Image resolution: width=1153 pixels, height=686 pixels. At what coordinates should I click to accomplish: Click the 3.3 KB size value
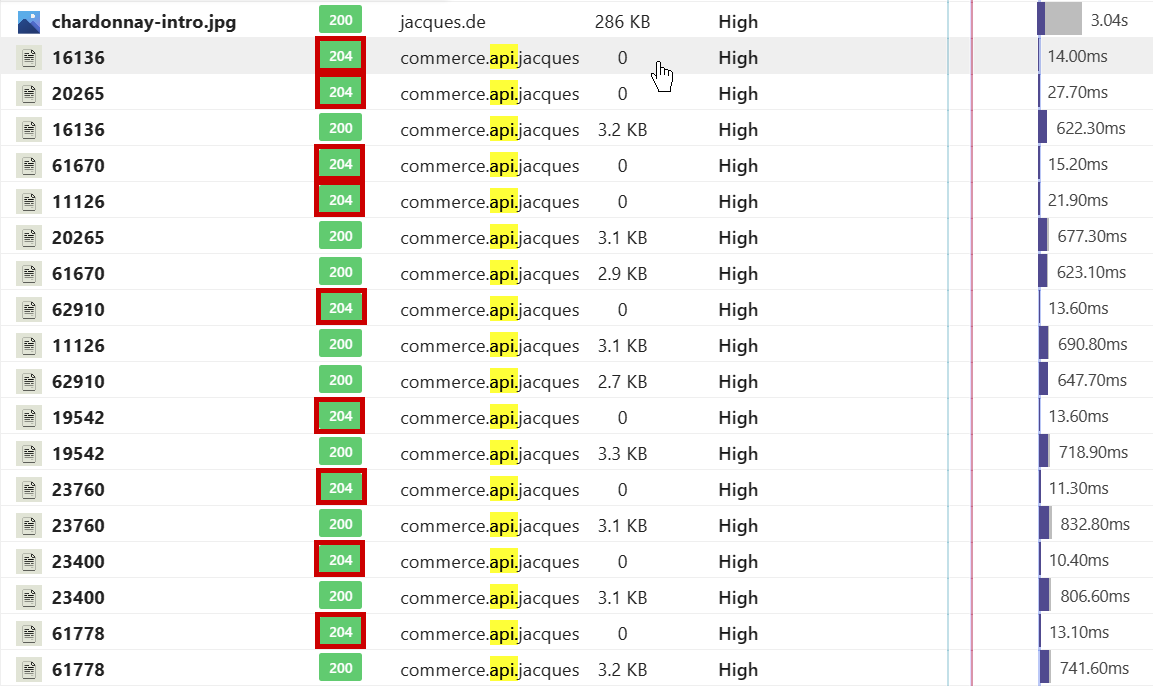coord(622,454)
